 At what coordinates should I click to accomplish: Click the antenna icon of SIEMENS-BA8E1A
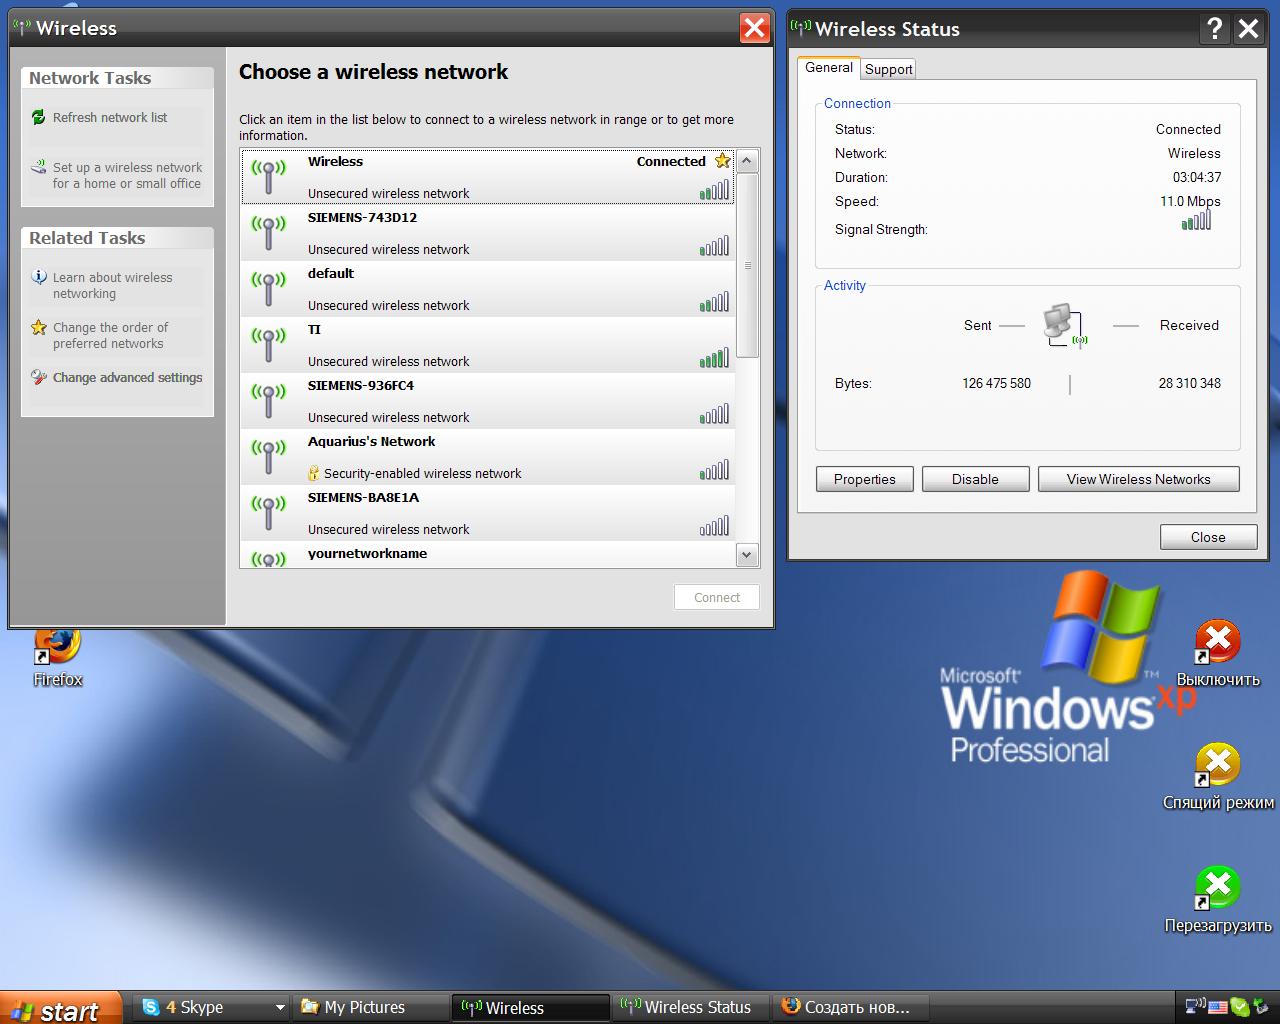tap(268, 513)
